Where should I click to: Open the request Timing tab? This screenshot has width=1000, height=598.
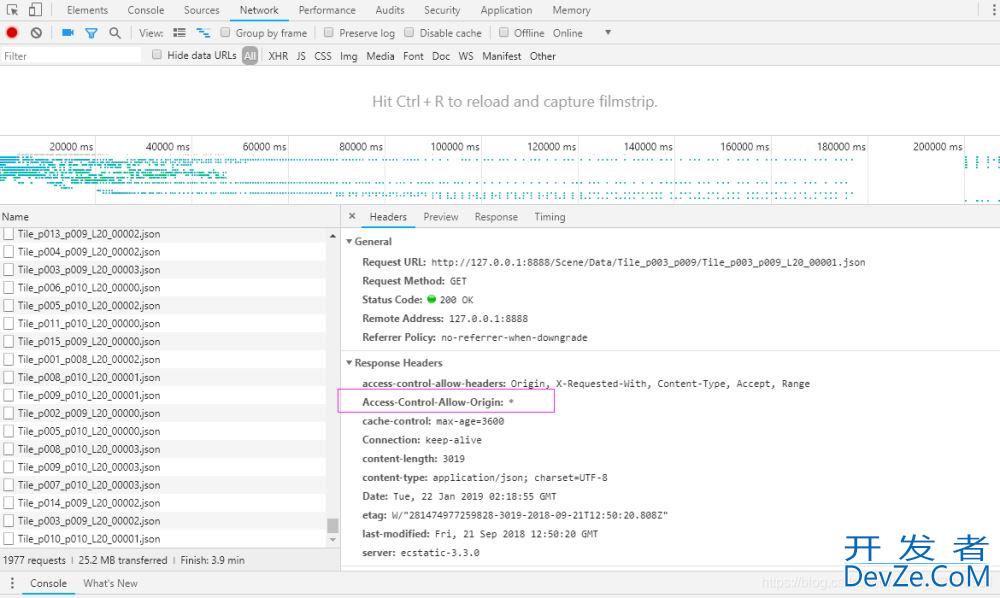click(550, 217)
